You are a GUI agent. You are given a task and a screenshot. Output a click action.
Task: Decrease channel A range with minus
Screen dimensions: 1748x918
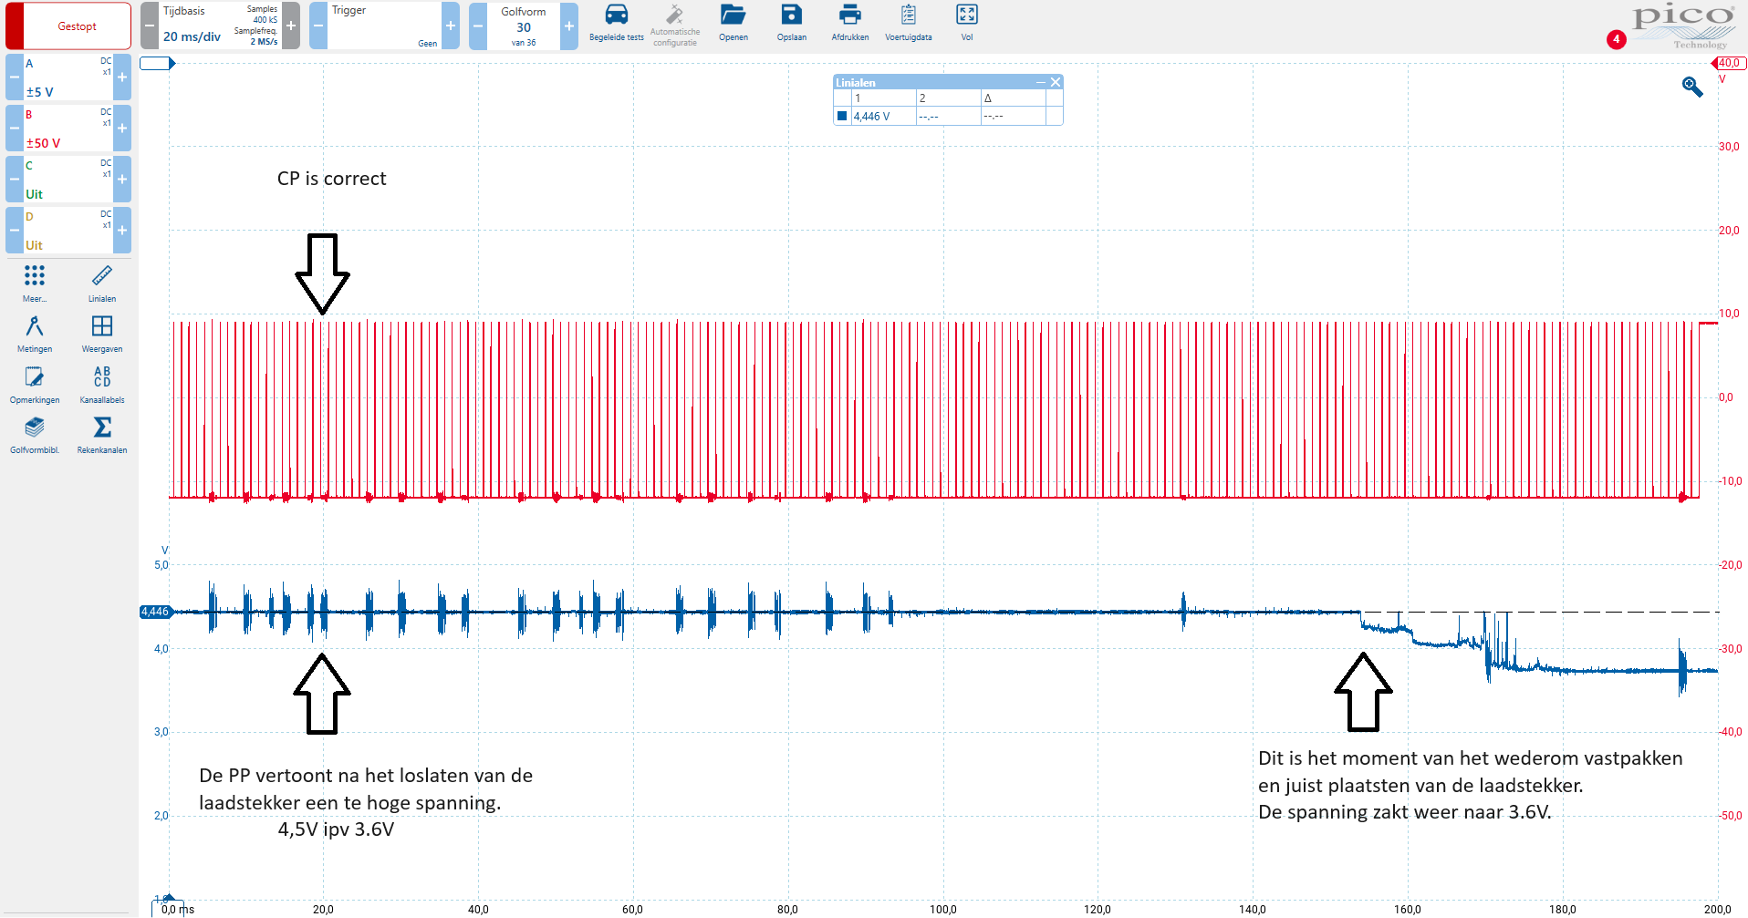click(x=14, y=77)
